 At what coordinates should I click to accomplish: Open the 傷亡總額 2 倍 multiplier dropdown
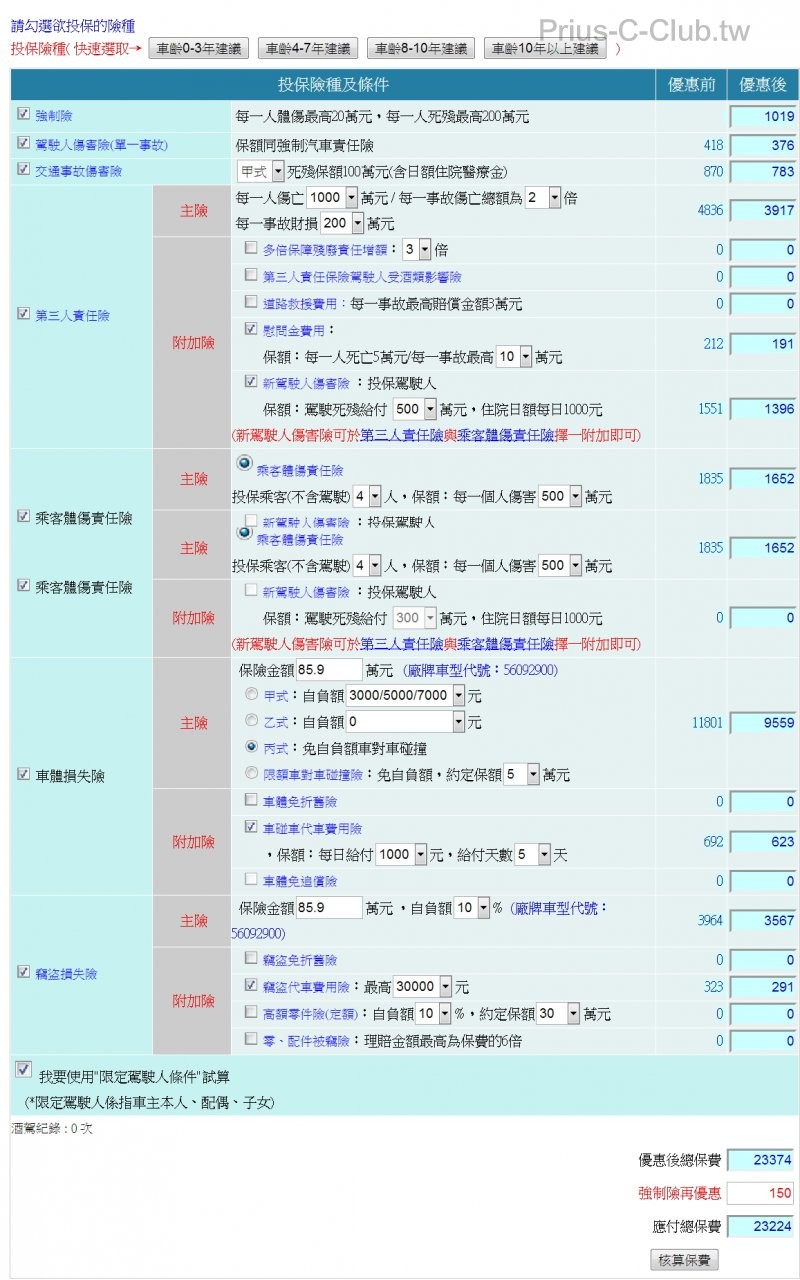click(543, 197)
